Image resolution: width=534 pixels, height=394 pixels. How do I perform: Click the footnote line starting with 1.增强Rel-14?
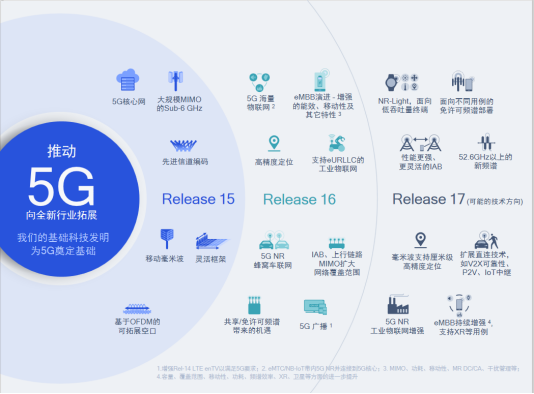pyautogui.click(x=339, y=368)
